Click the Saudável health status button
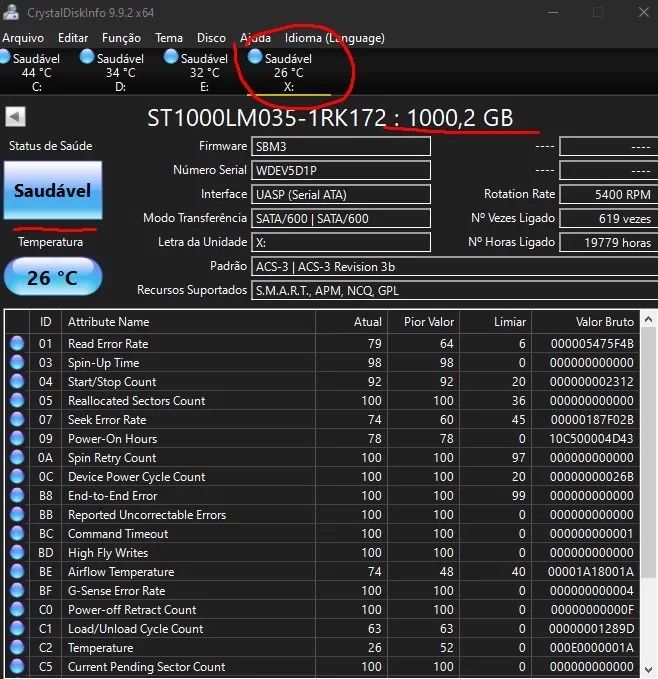Screen dimensions: 658x679 (x=53, y=191)
